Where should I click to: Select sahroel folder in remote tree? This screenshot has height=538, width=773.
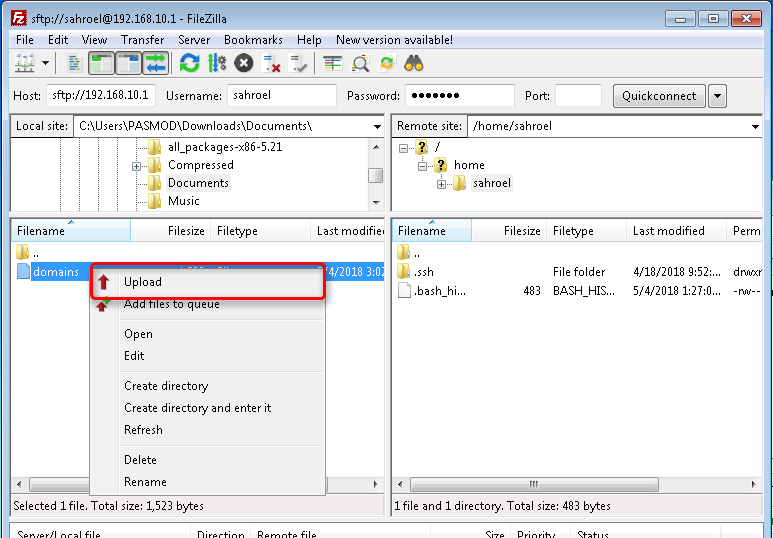point(492,183)
